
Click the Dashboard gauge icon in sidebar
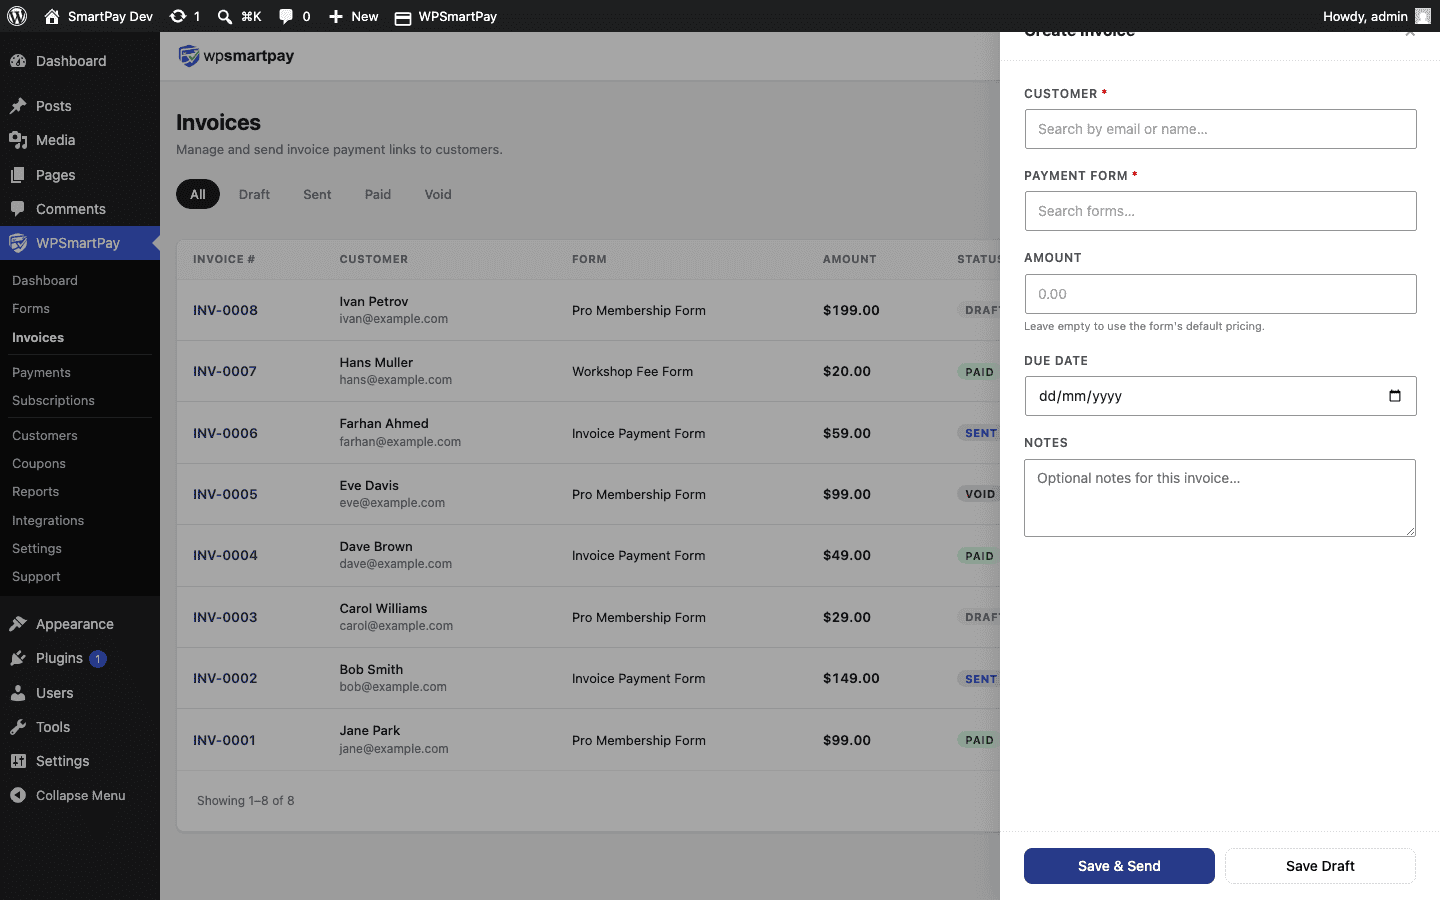[18, 61]
